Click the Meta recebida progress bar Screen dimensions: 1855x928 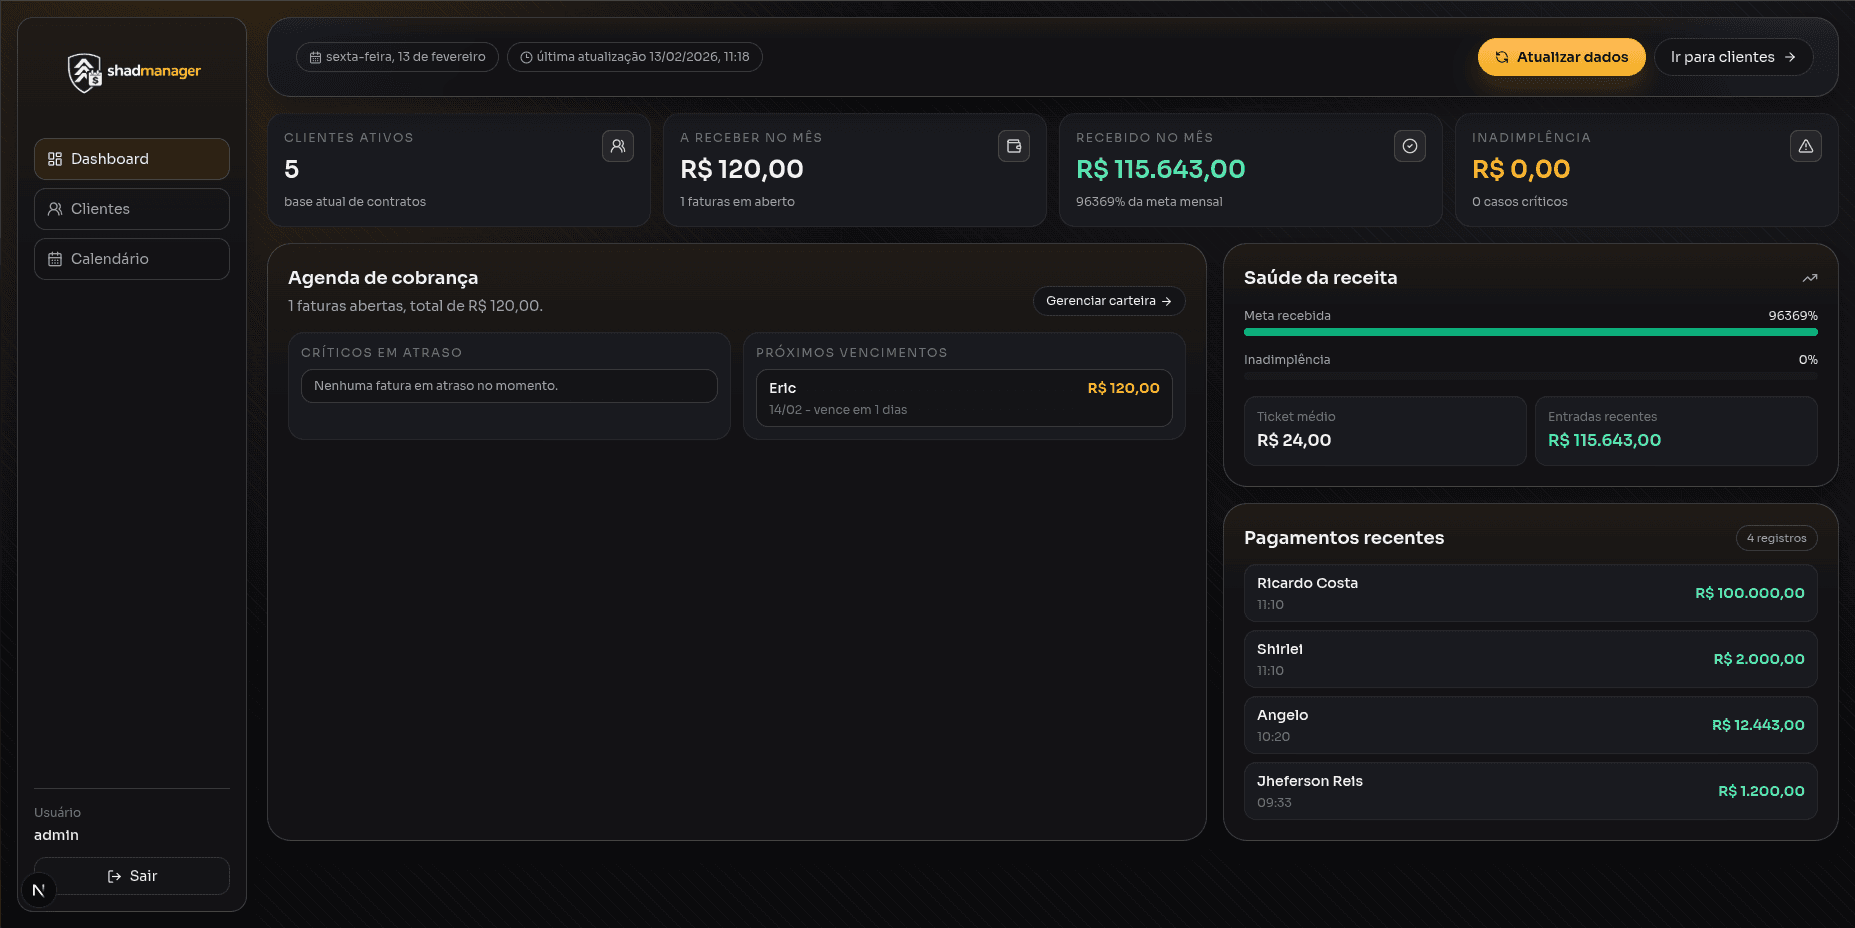[1530, 330]
